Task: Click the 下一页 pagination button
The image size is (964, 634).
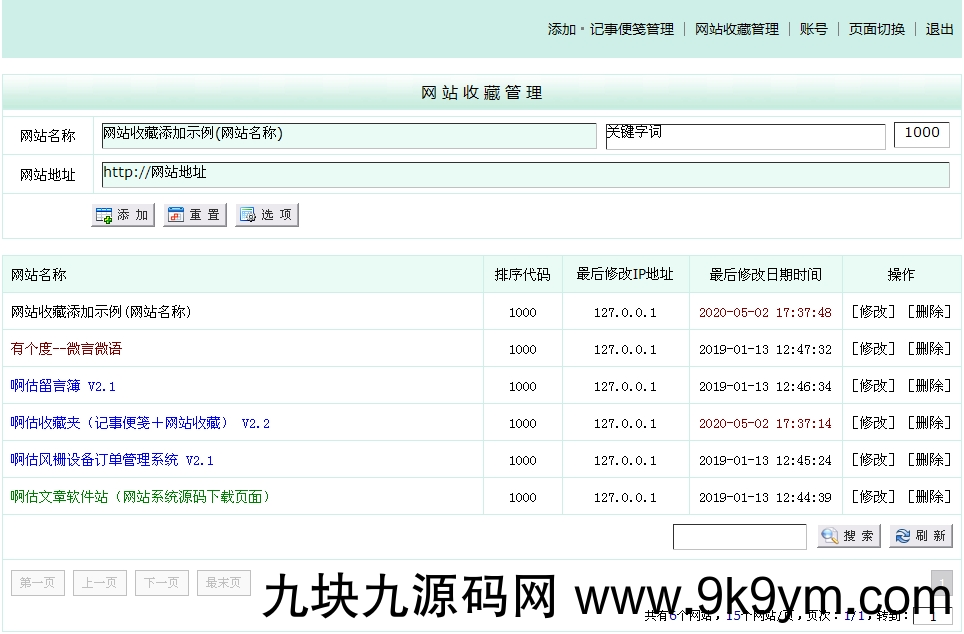Action: pos(162,582)
